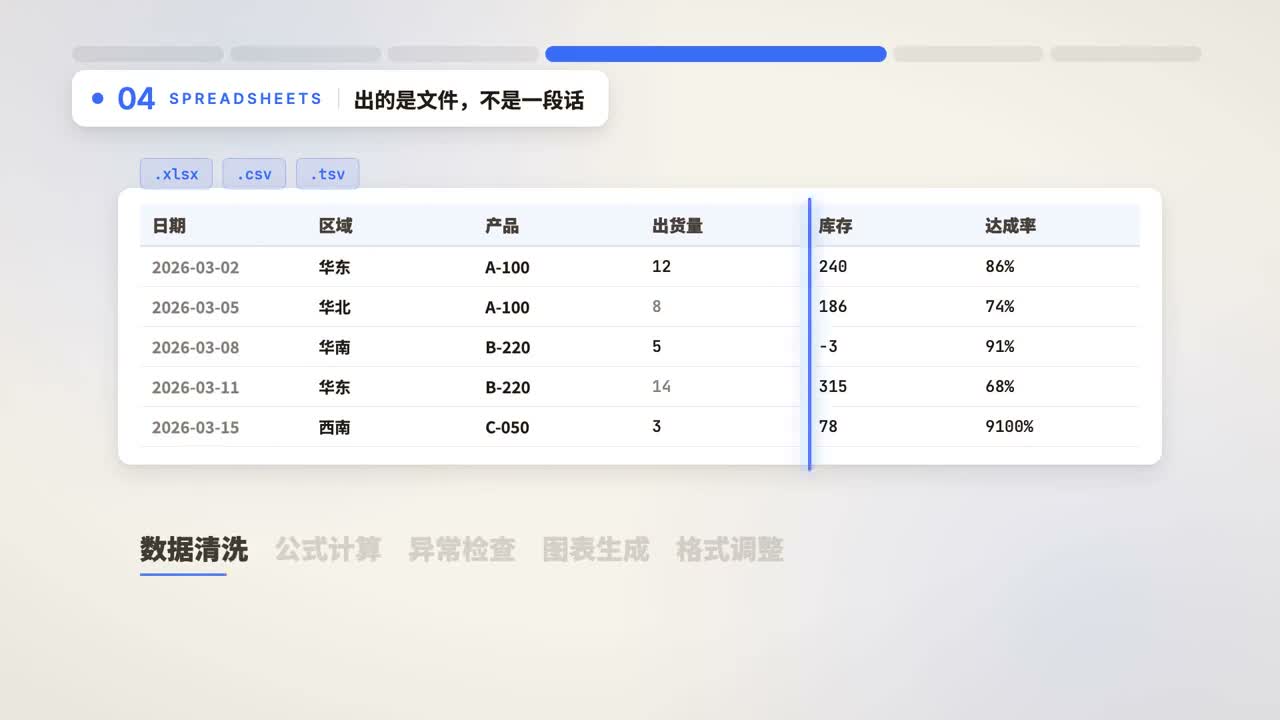Select the date cell 2026-03-05
Image resolution: width=1280 pixels, height=720 pixels.
click(x=196, y=307)
